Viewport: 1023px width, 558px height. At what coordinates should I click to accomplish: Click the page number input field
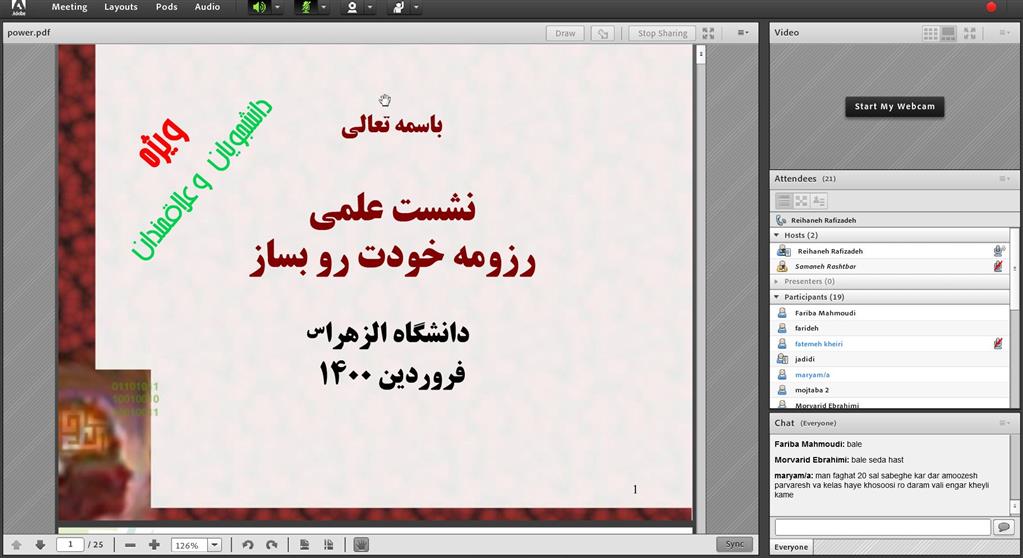[70, 544]
